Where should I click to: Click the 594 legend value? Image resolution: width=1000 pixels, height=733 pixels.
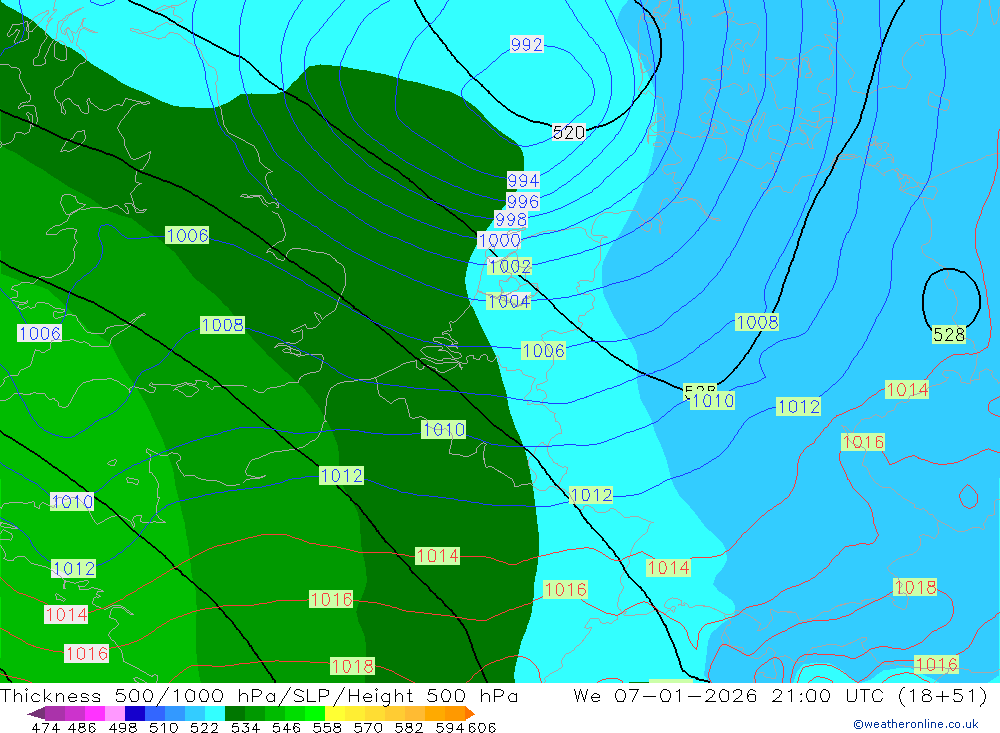(450, 727)
